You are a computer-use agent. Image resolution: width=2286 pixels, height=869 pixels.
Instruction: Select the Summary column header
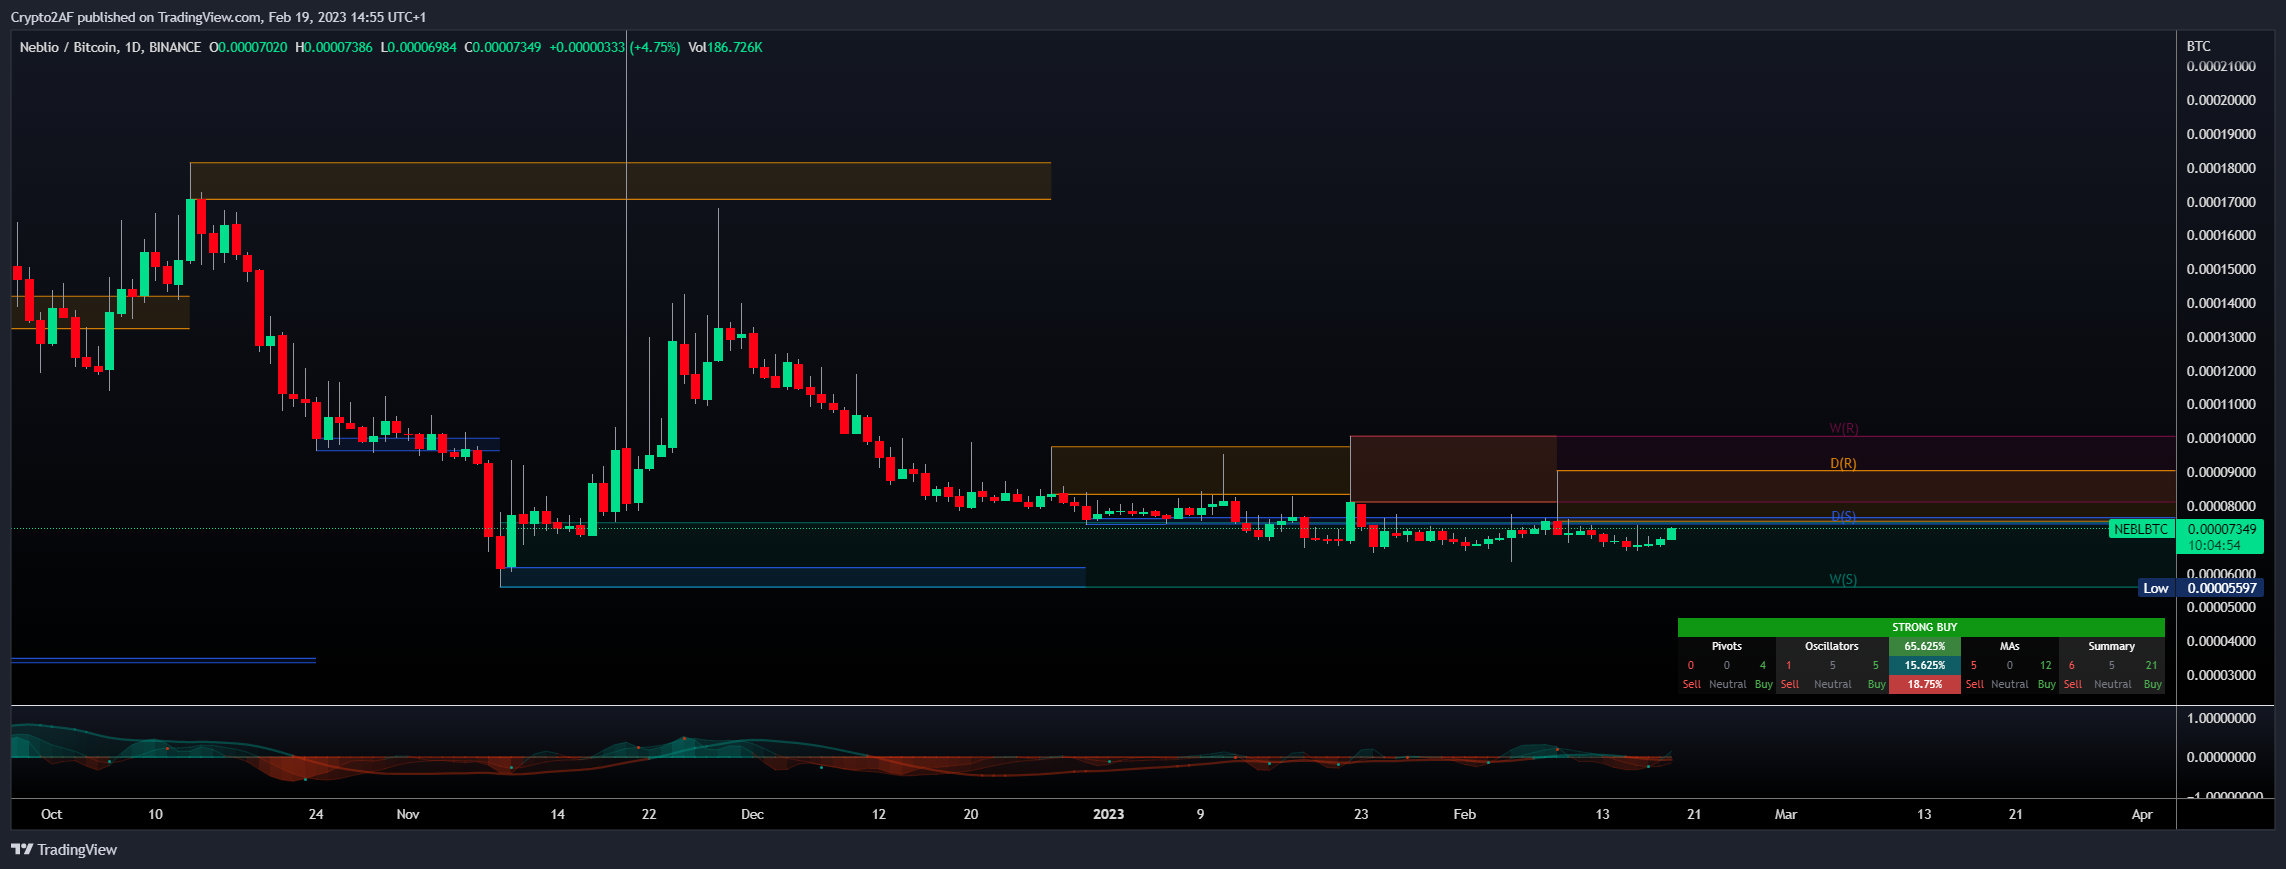2111,646
